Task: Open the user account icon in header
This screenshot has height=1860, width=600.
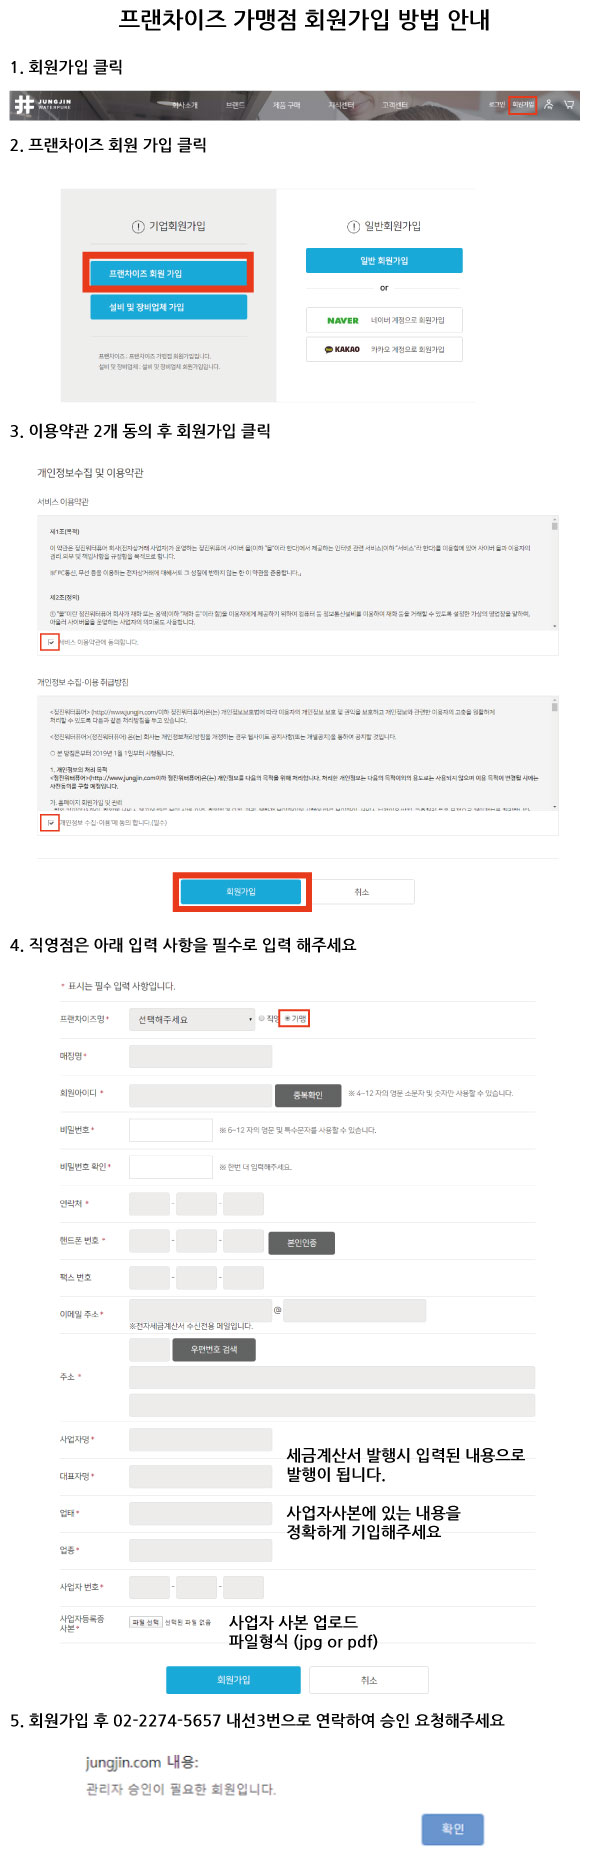Action: [x=548, y=104]
